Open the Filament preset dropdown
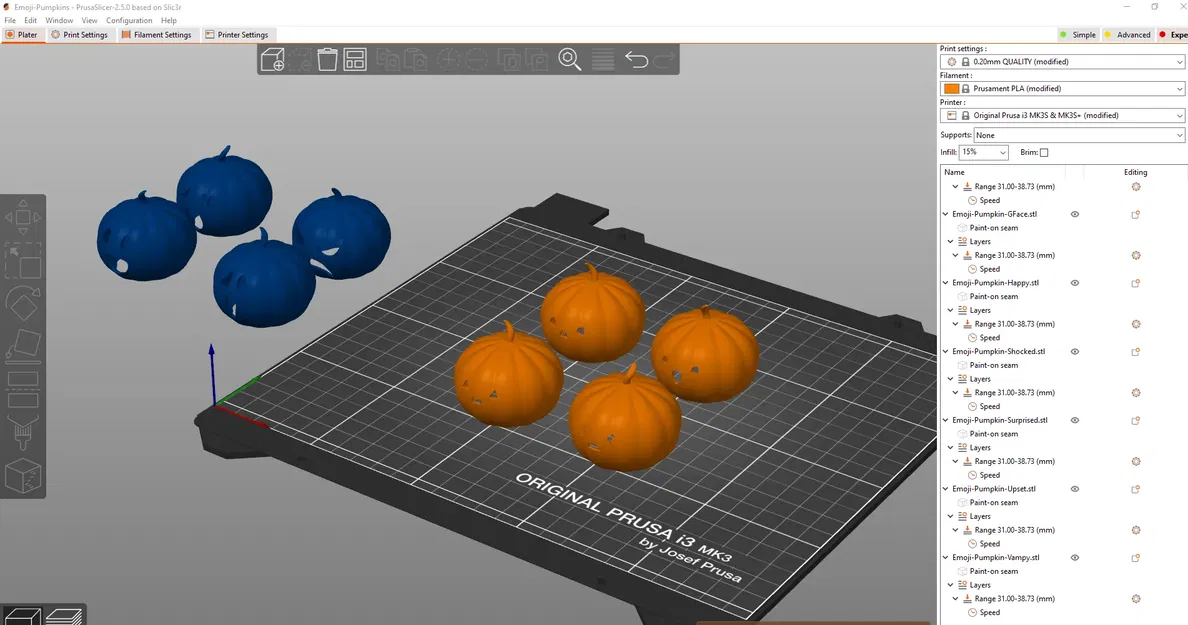Viewport: 1188px width, 625px height. click(1062, 89)
